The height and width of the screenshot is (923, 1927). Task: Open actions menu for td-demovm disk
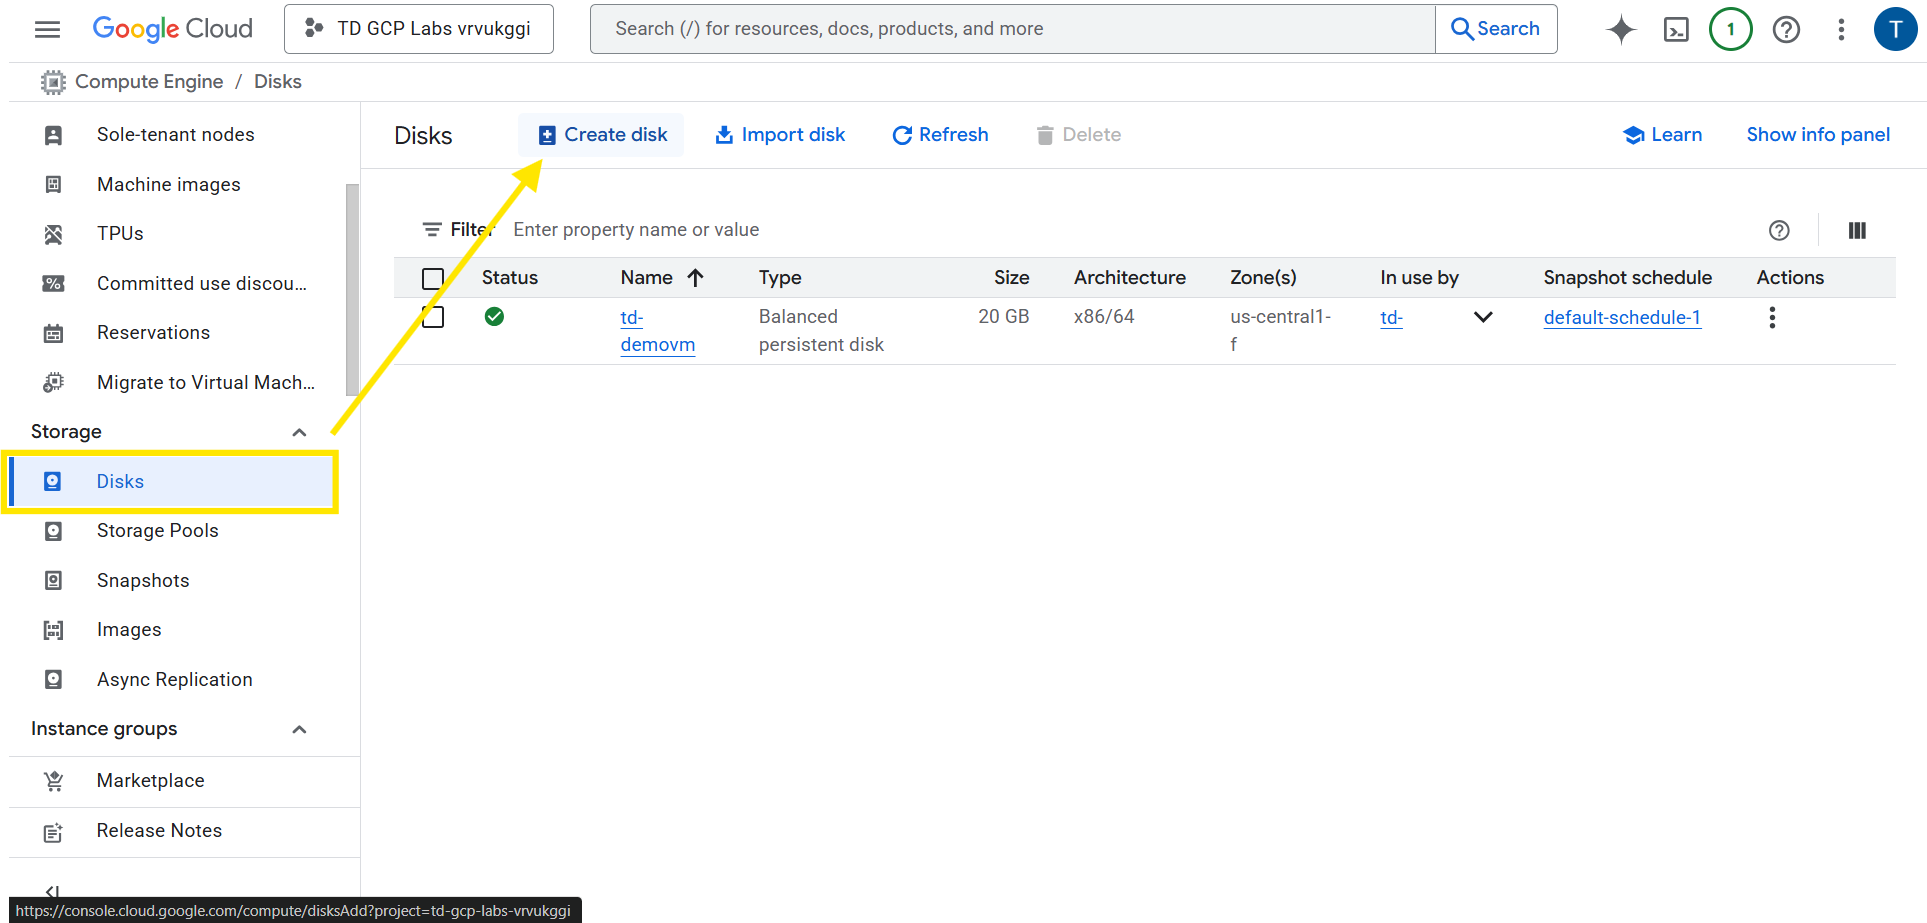coord(1772,318)
